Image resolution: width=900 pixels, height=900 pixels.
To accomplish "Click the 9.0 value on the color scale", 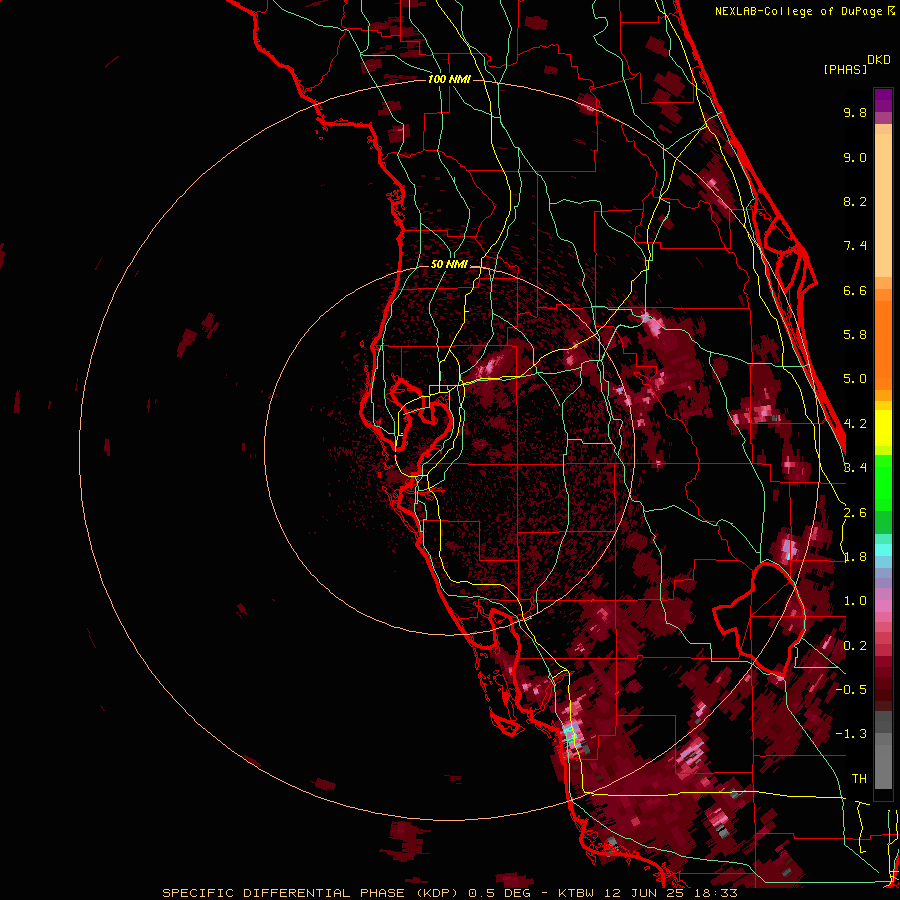I will [x=855, y=157].
